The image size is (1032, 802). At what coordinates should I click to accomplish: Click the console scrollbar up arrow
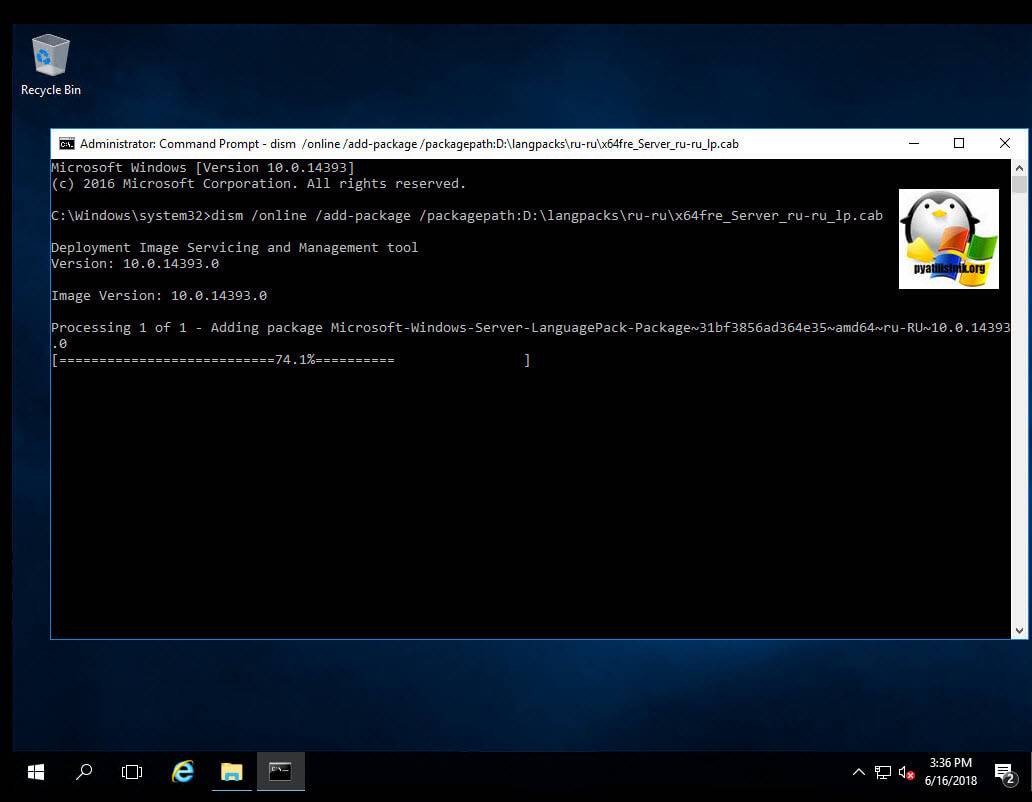1019,168
